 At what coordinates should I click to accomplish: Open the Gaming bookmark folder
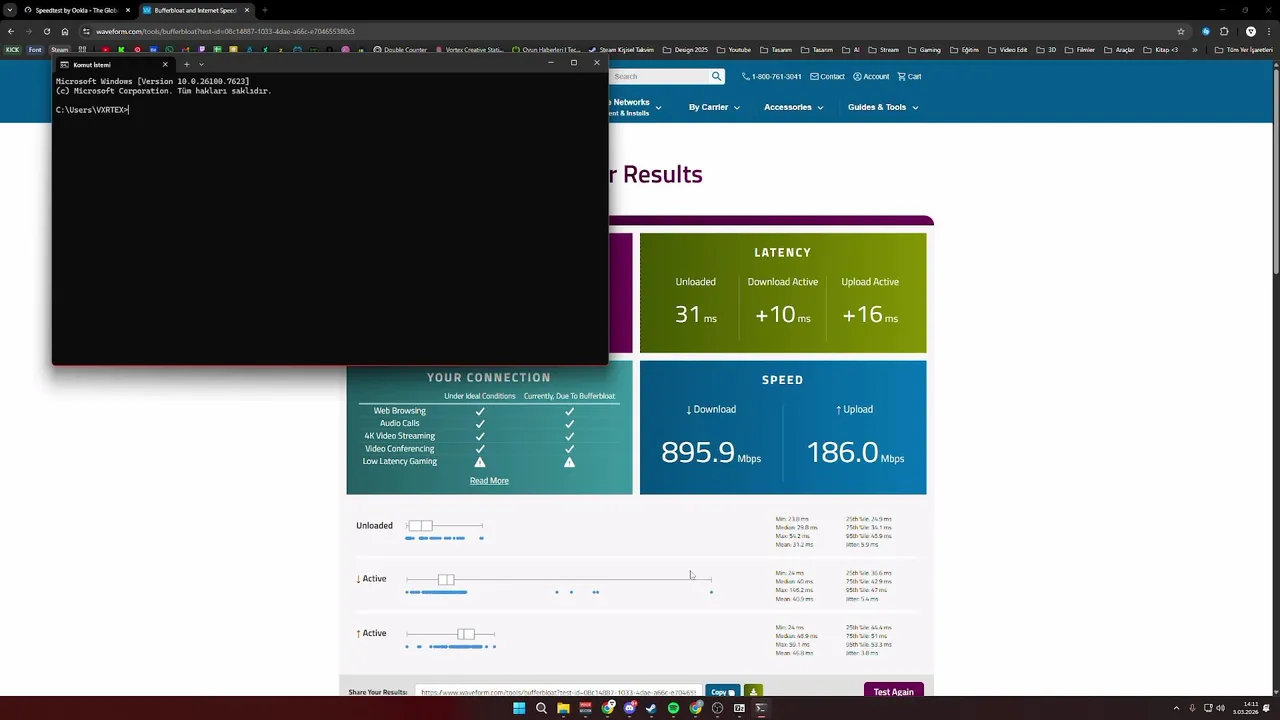point(924,49)
